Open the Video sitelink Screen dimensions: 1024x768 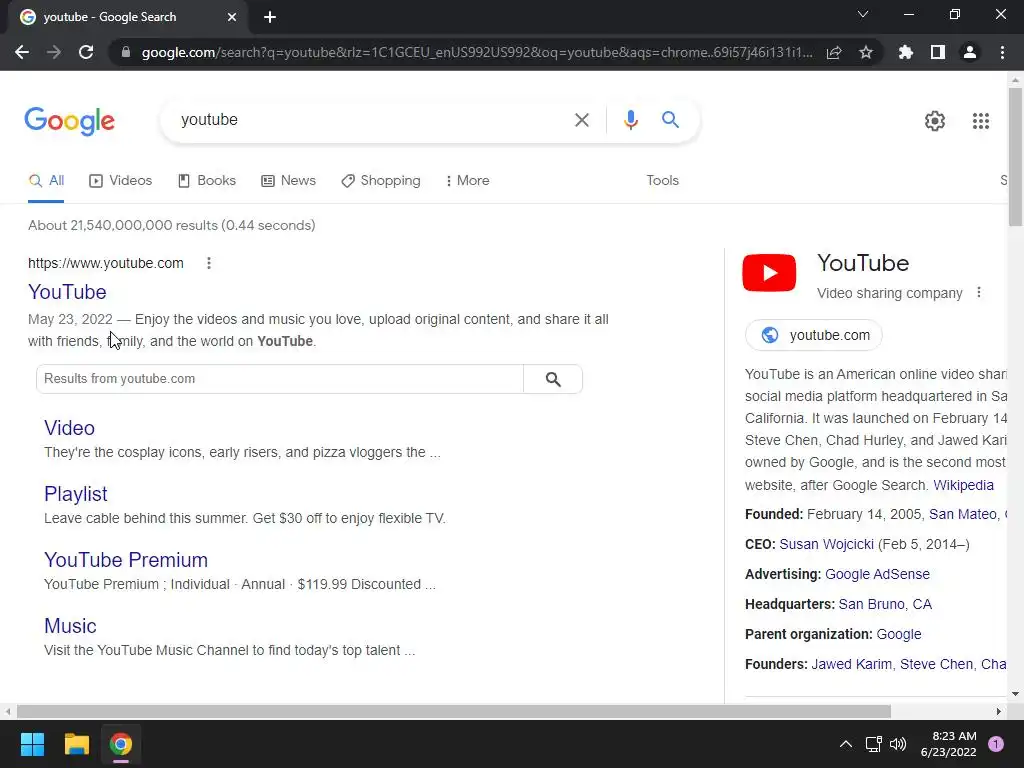click(x=69, y=428)
